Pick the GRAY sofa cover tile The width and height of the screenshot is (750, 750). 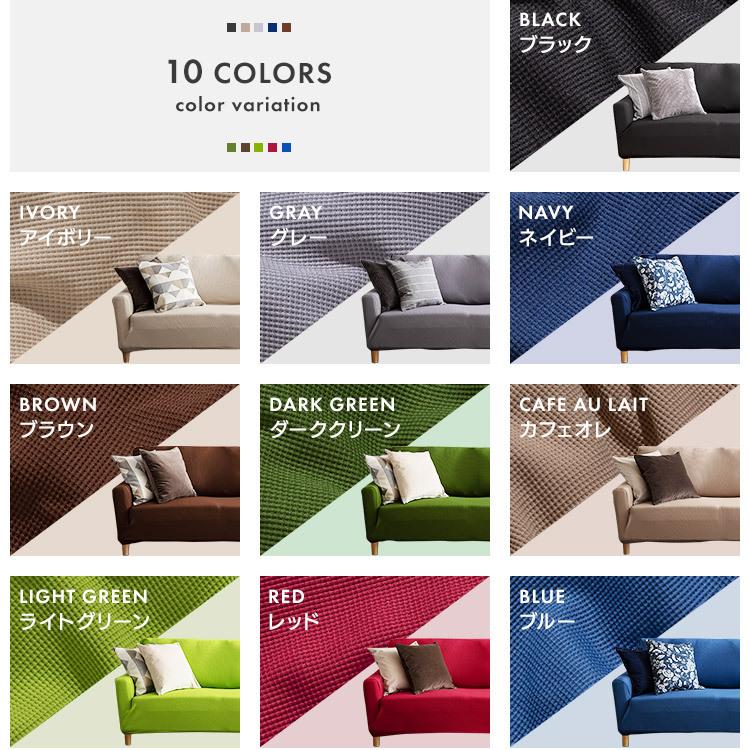click(x=375, y=278)
